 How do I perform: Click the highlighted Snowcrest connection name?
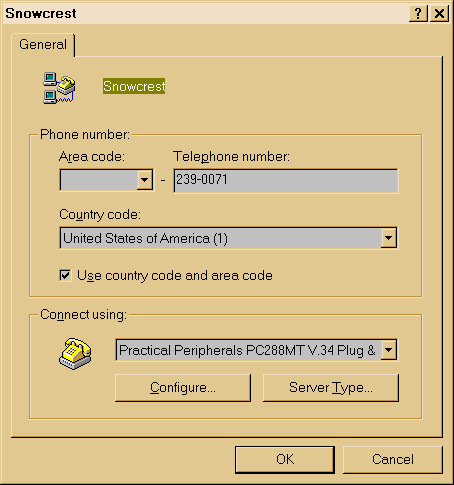[134, 86]
